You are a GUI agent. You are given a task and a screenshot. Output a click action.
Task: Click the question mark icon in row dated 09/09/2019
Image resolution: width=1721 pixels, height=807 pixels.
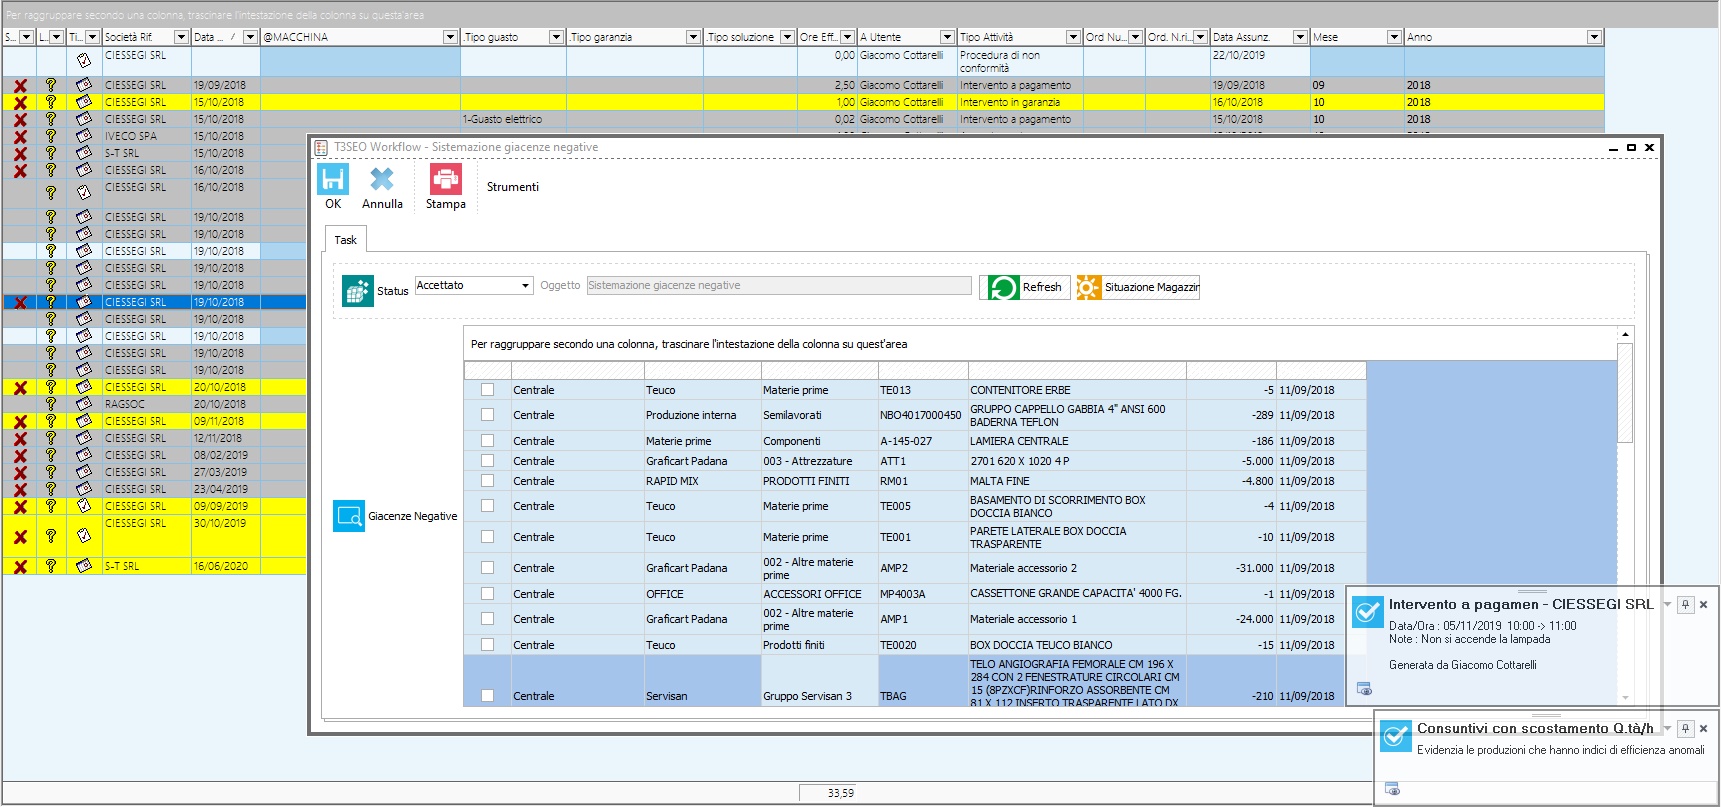[x=51, y=506]
